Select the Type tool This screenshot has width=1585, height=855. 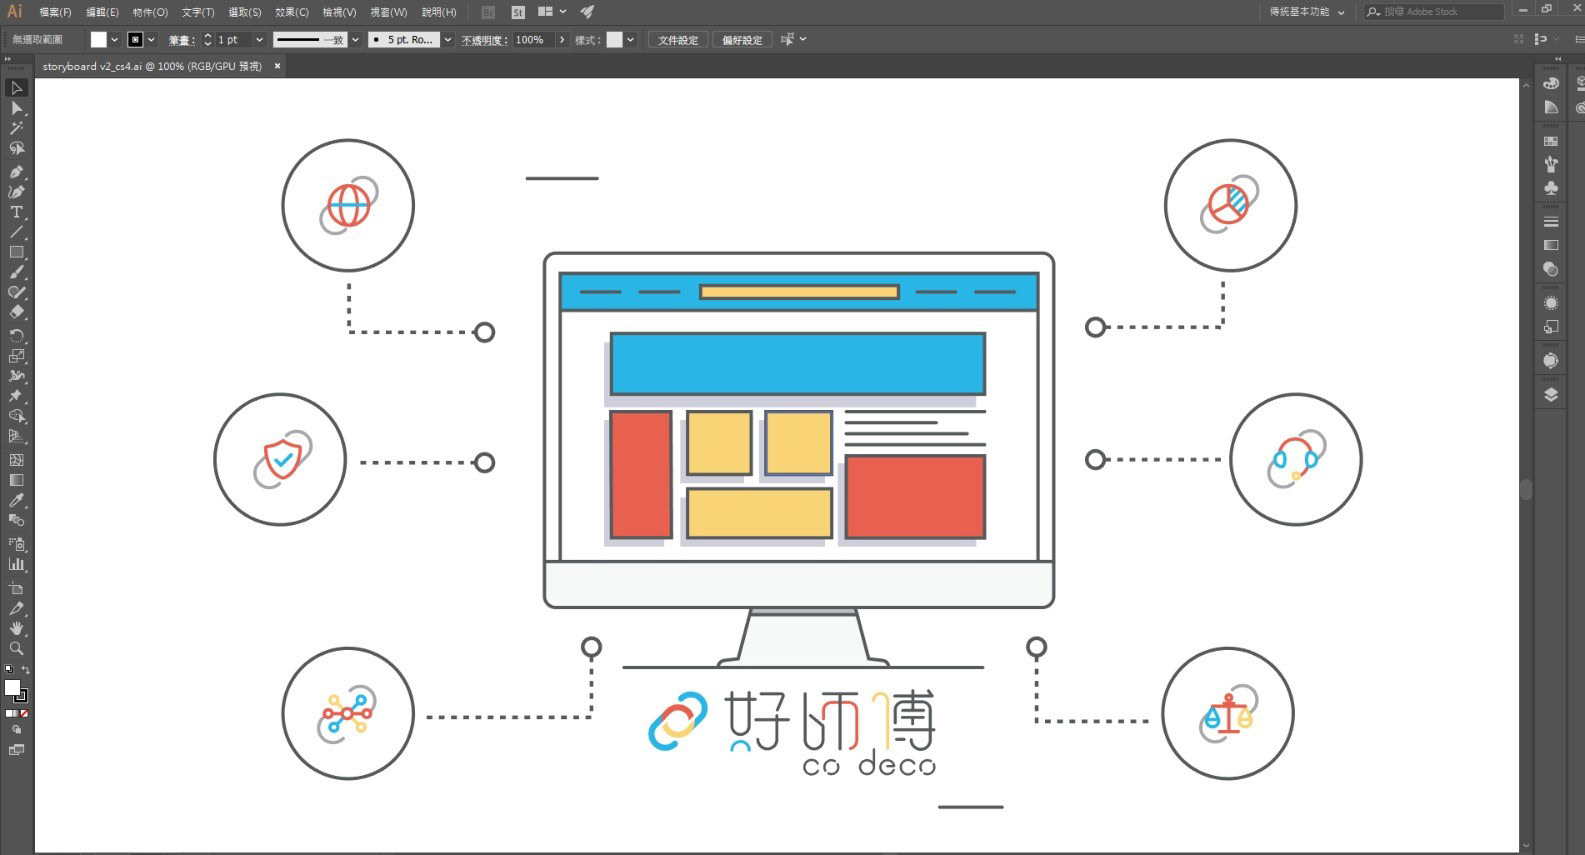[16, 212]
